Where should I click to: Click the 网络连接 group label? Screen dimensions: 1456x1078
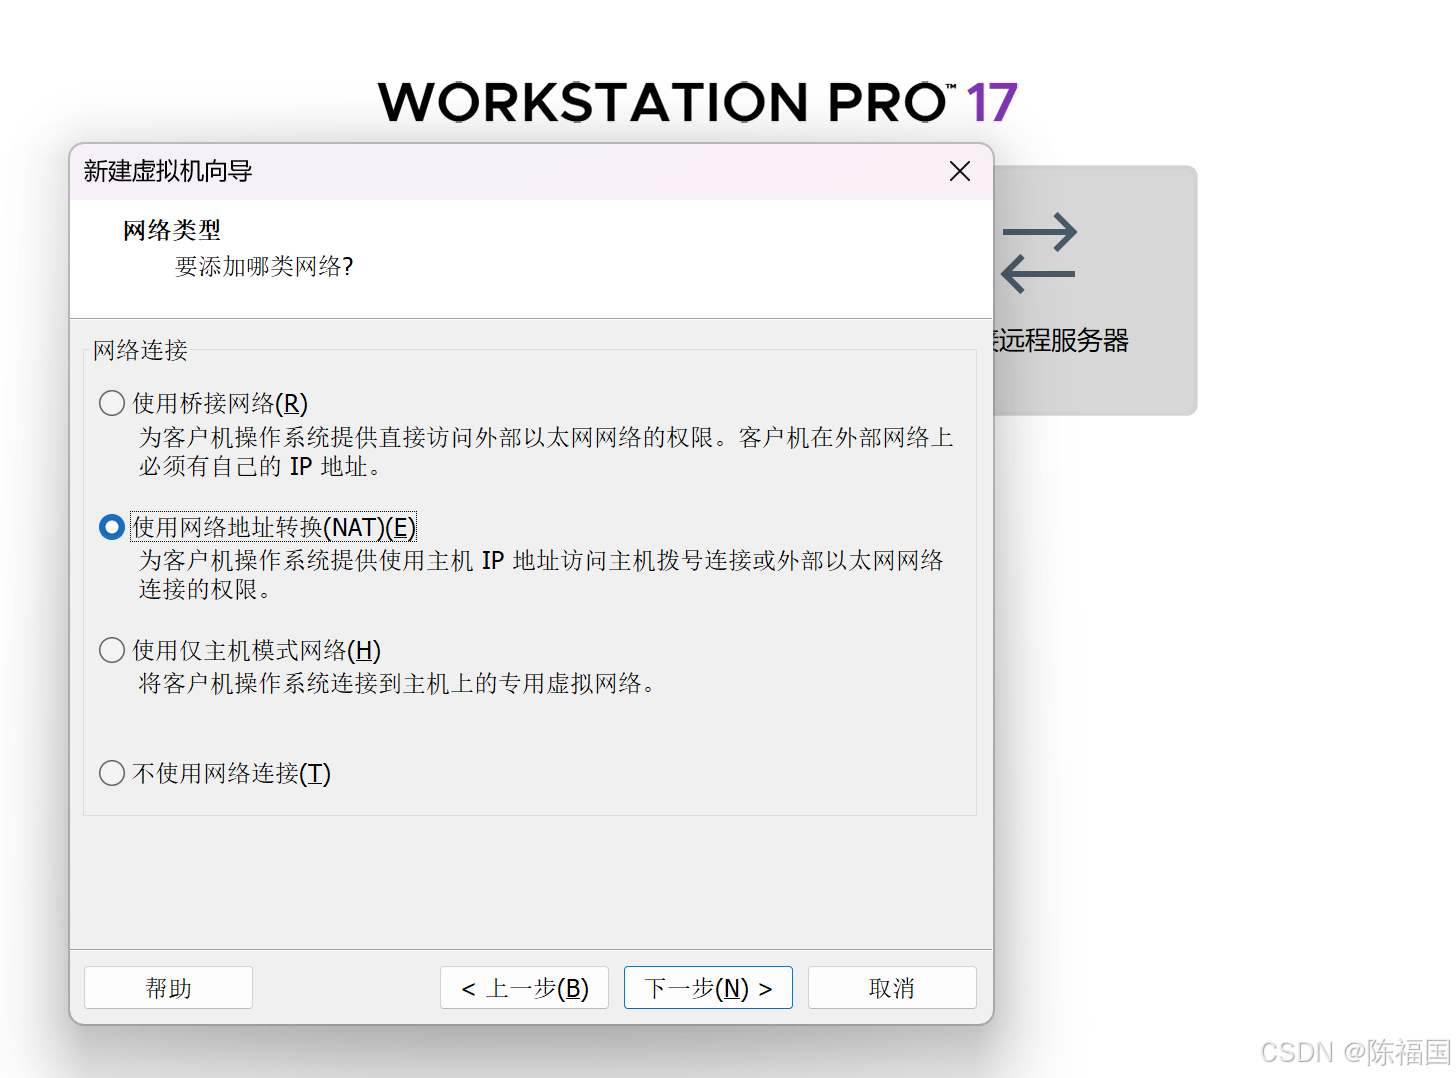pyautogui.click(x=140, y=350)
